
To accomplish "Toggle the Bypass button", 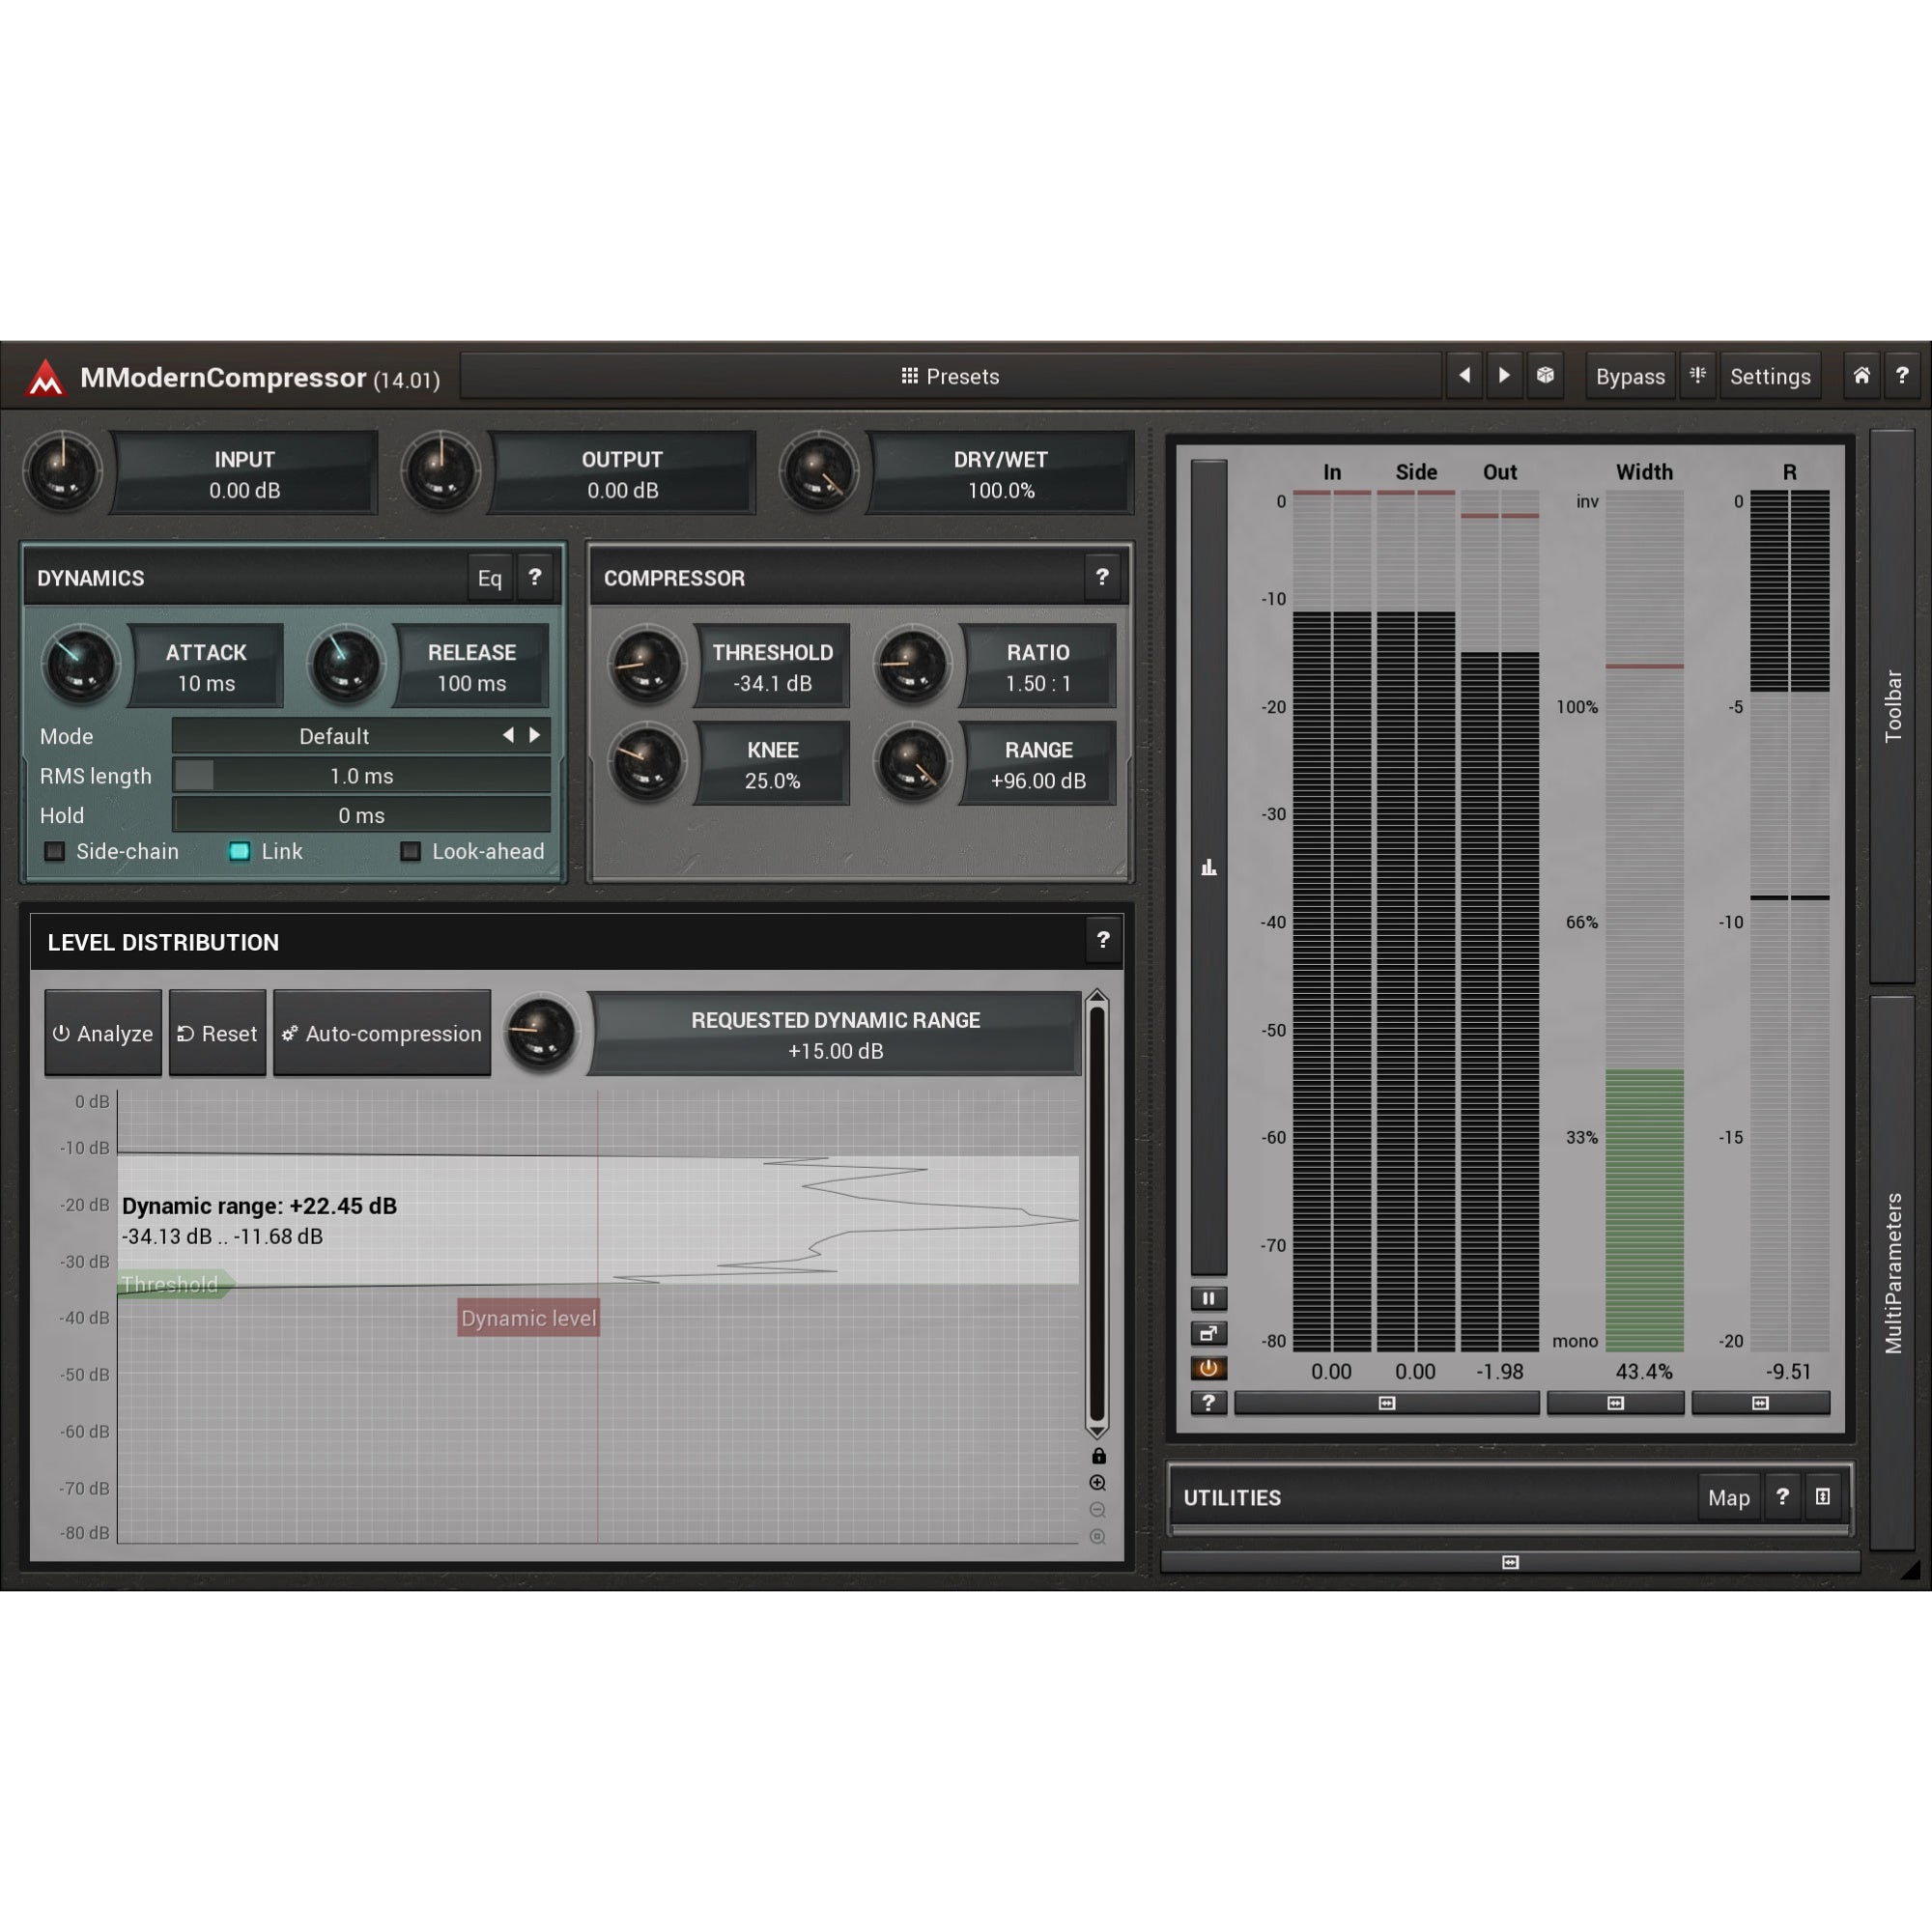I will pyautogui.click(x=1630, y=376).
